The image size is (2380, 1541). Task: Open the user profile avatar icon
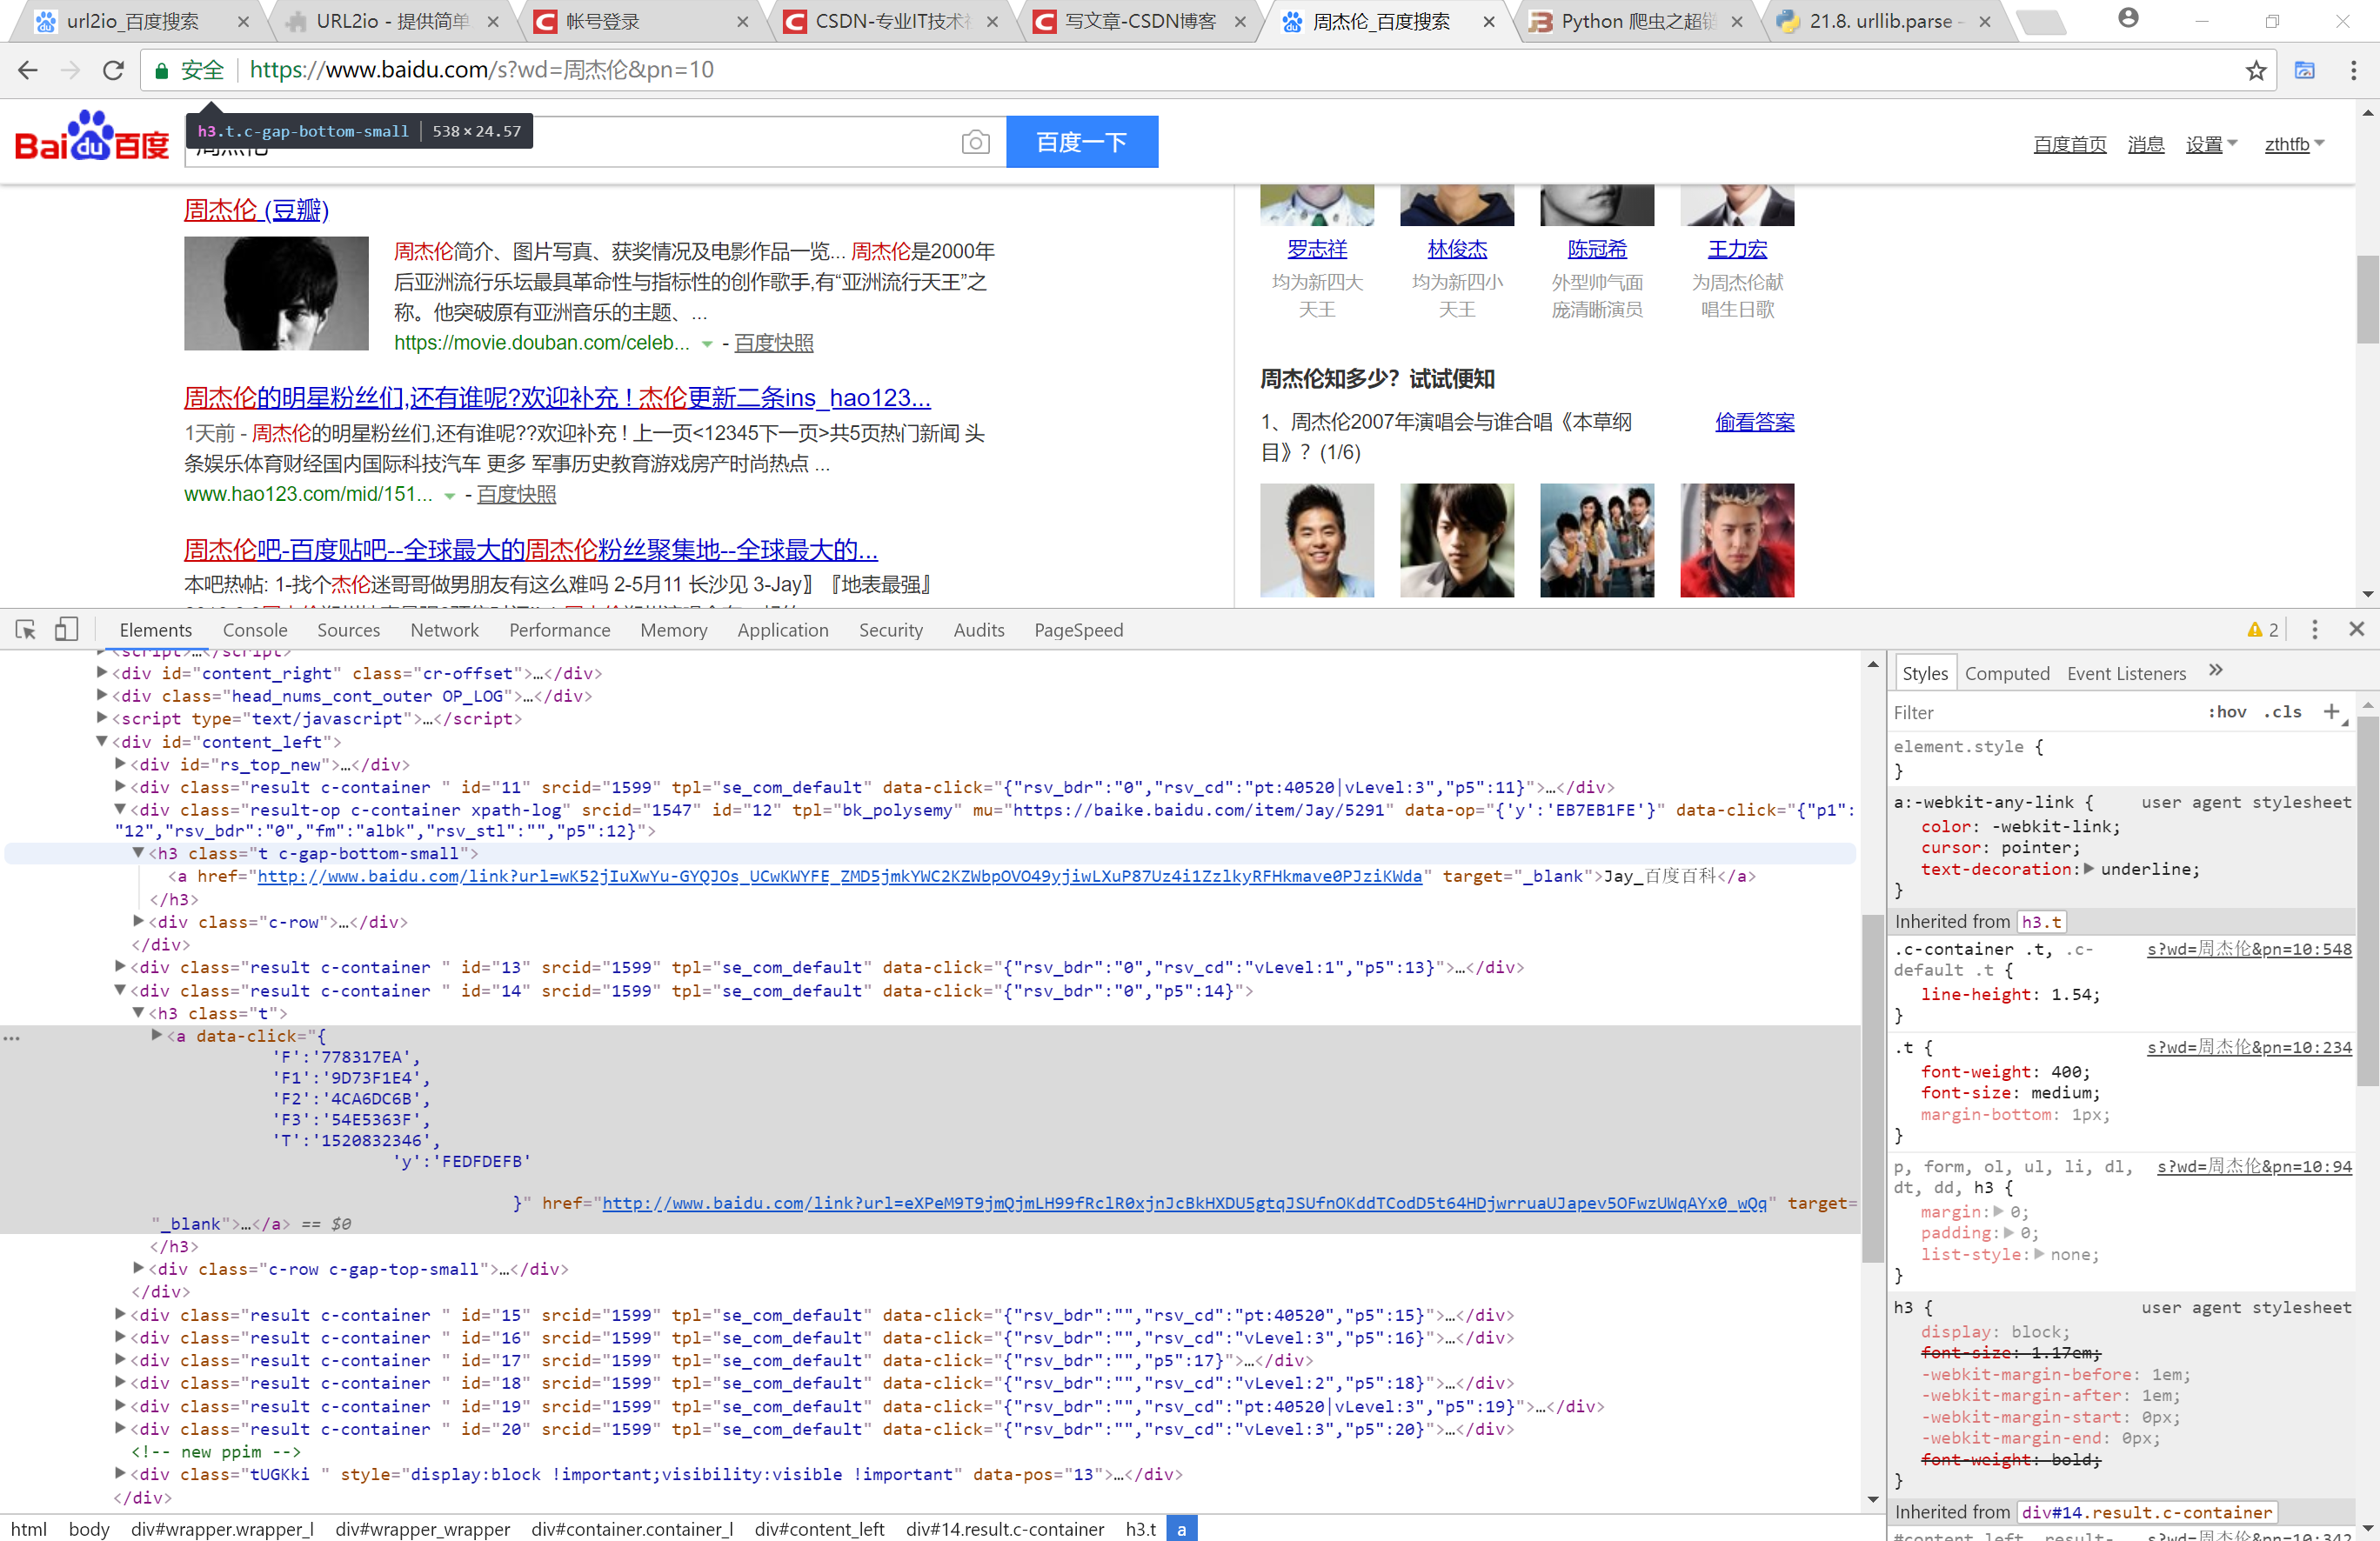coord(2129,18)
